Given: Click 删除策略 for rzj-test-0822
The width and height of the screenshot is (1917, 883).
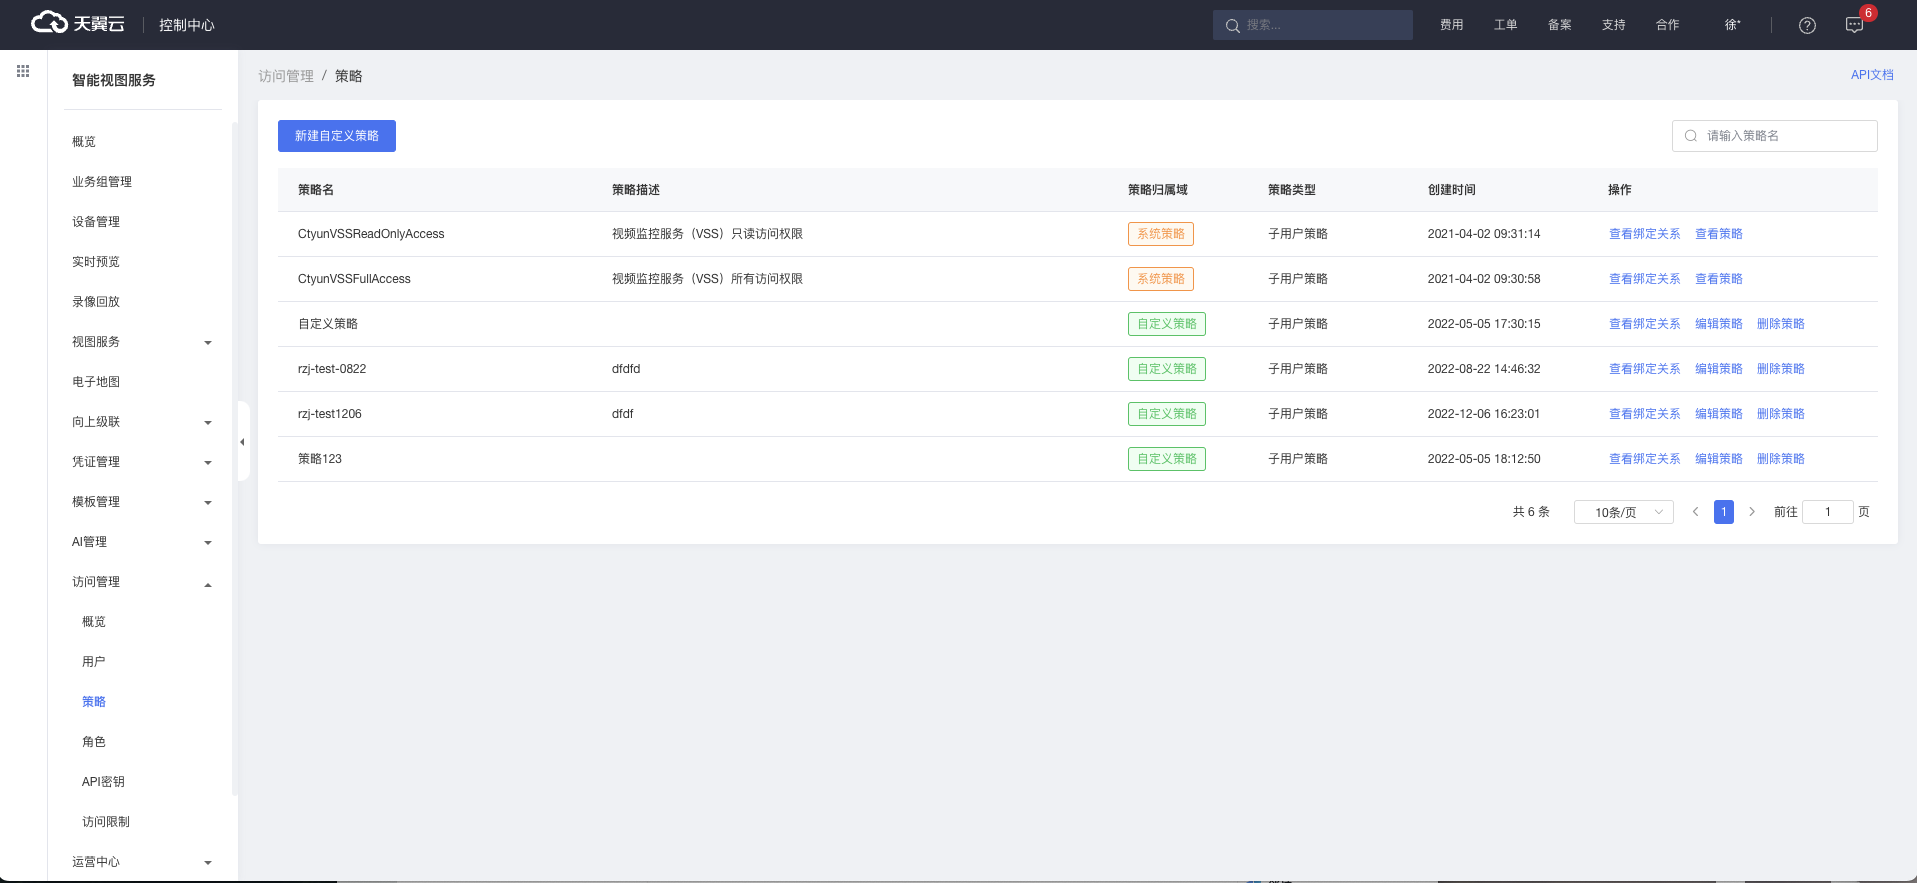Looking at the screenshot, I should click(x=1780, y=369).
